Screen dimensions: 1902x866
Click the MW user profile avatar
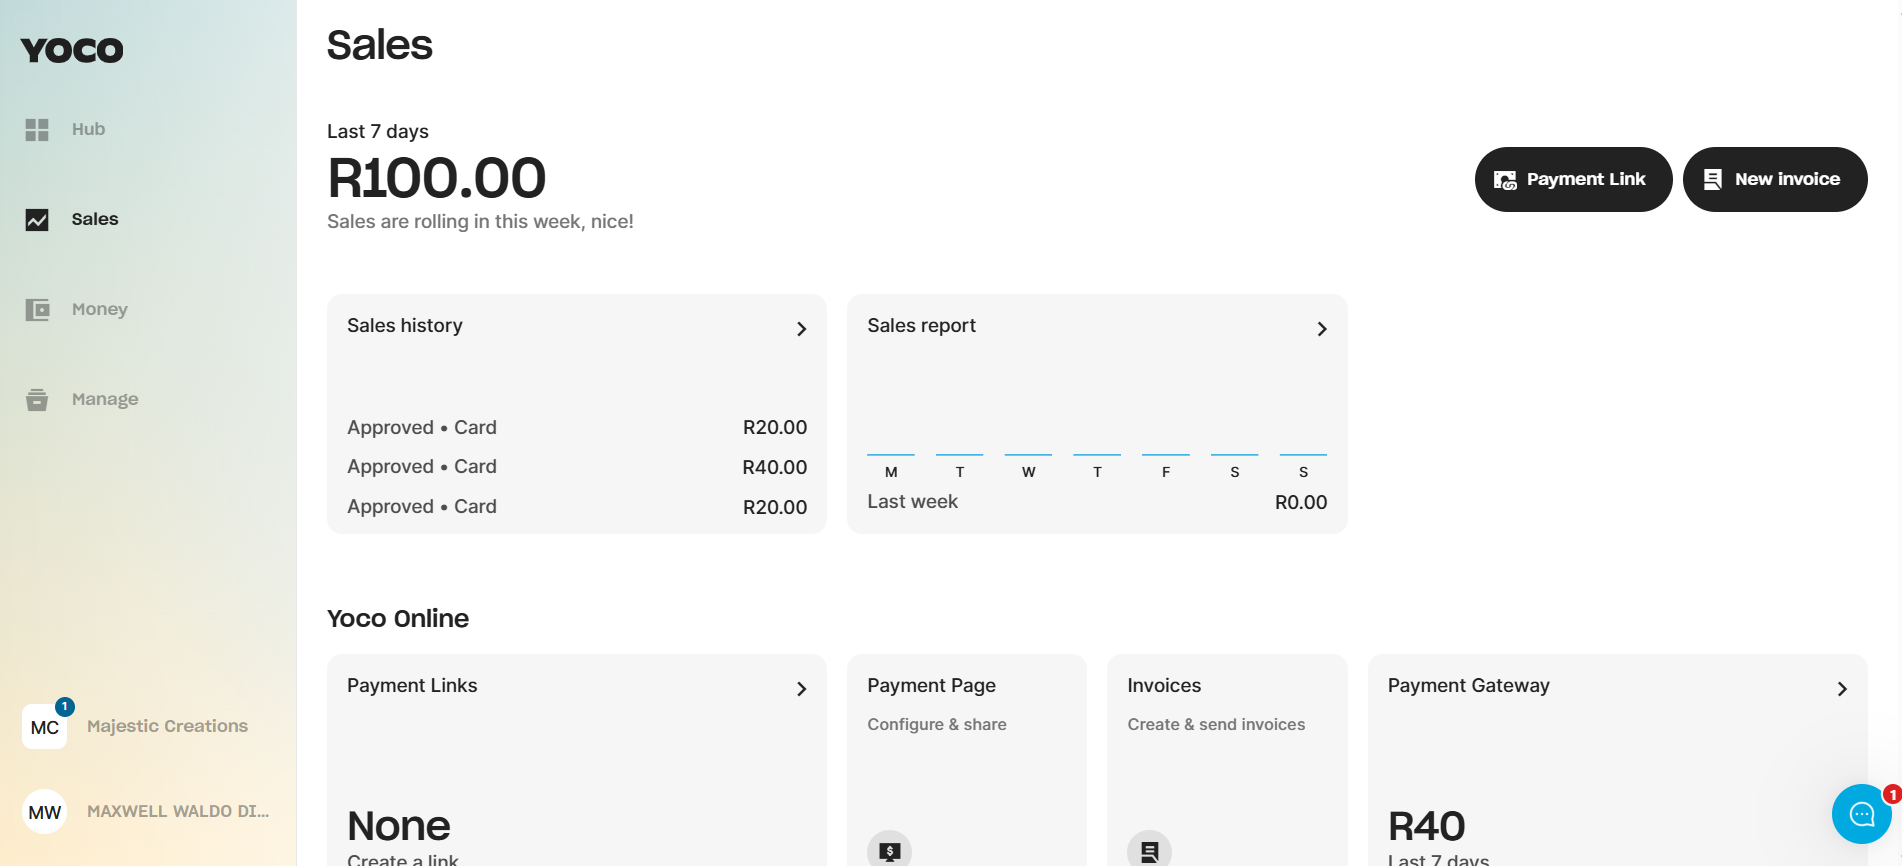point(45,812)
